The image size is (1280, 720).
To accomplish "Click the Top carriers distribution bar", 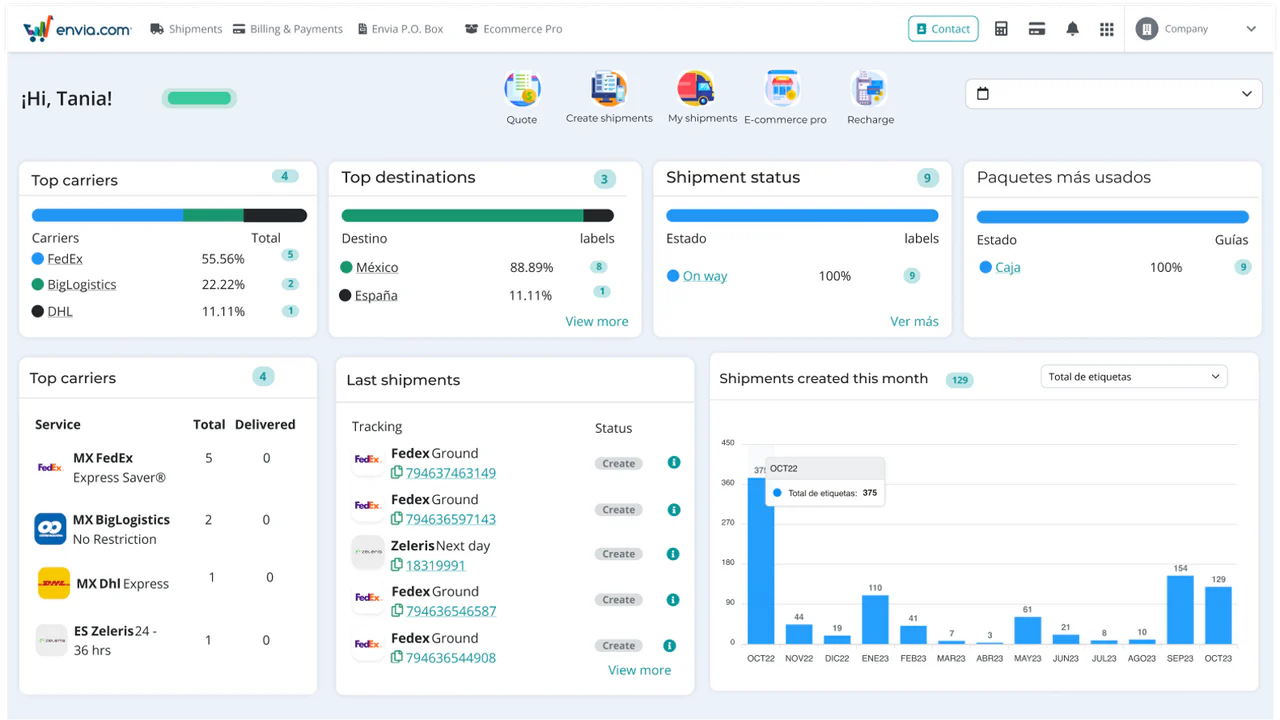I will click(169, 215).
